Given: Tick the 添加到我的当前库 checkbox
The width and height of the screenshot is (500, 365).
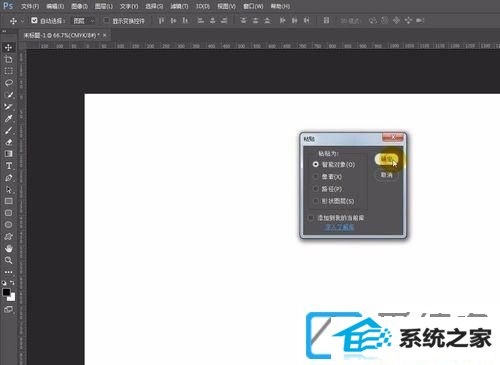Looking at the screenshot, I should tap(311, 218).
